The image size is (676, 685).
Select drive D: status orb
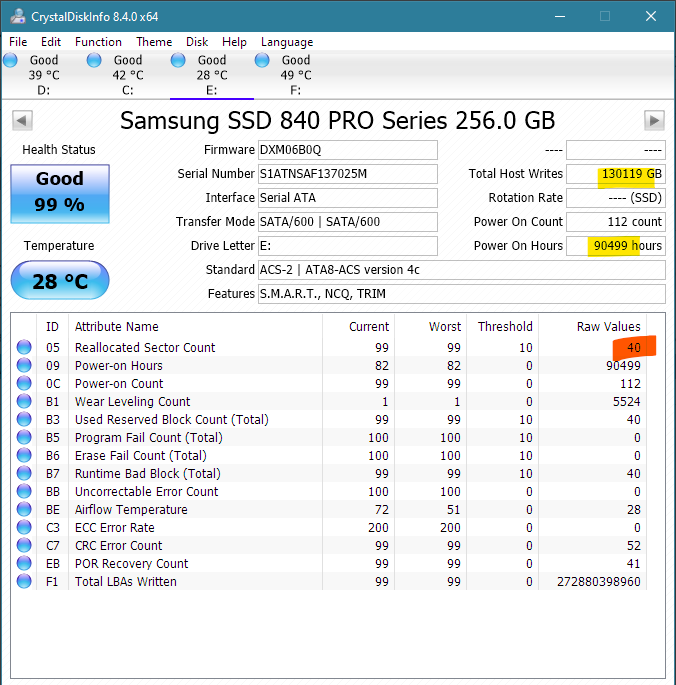(x=10, y=60)
